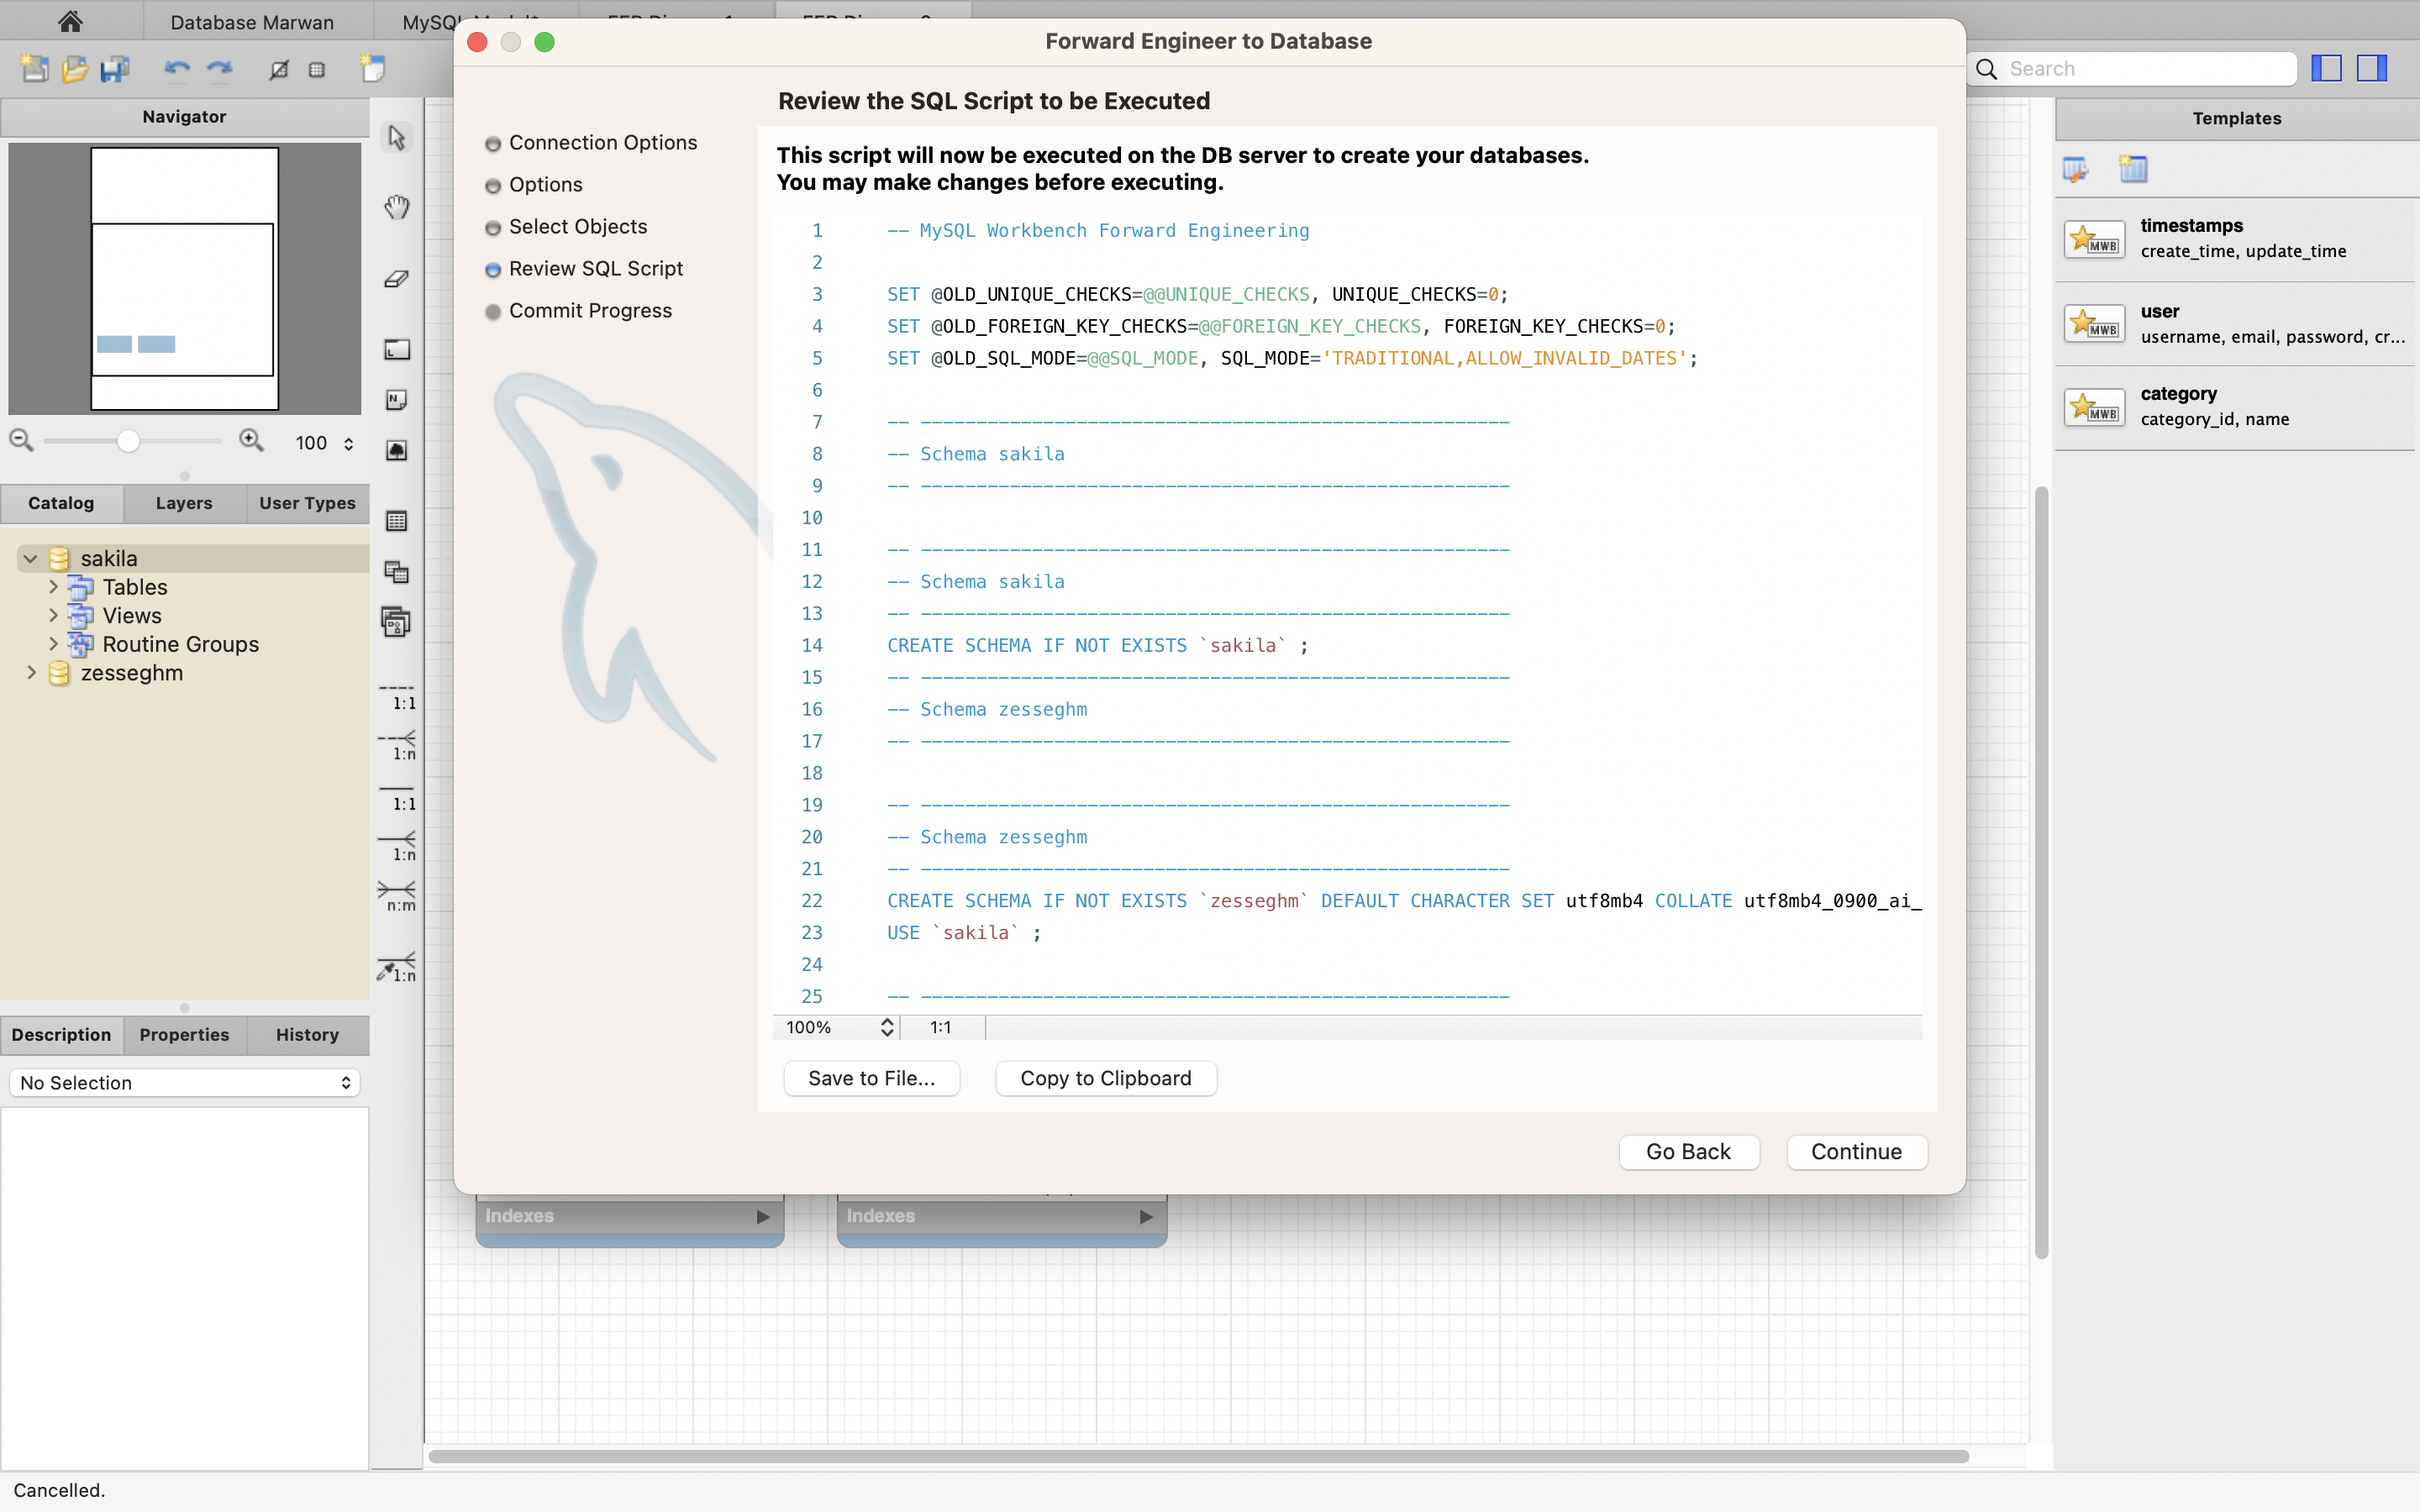
Task: Click the Continue button
Action: coord(1856,1151)
